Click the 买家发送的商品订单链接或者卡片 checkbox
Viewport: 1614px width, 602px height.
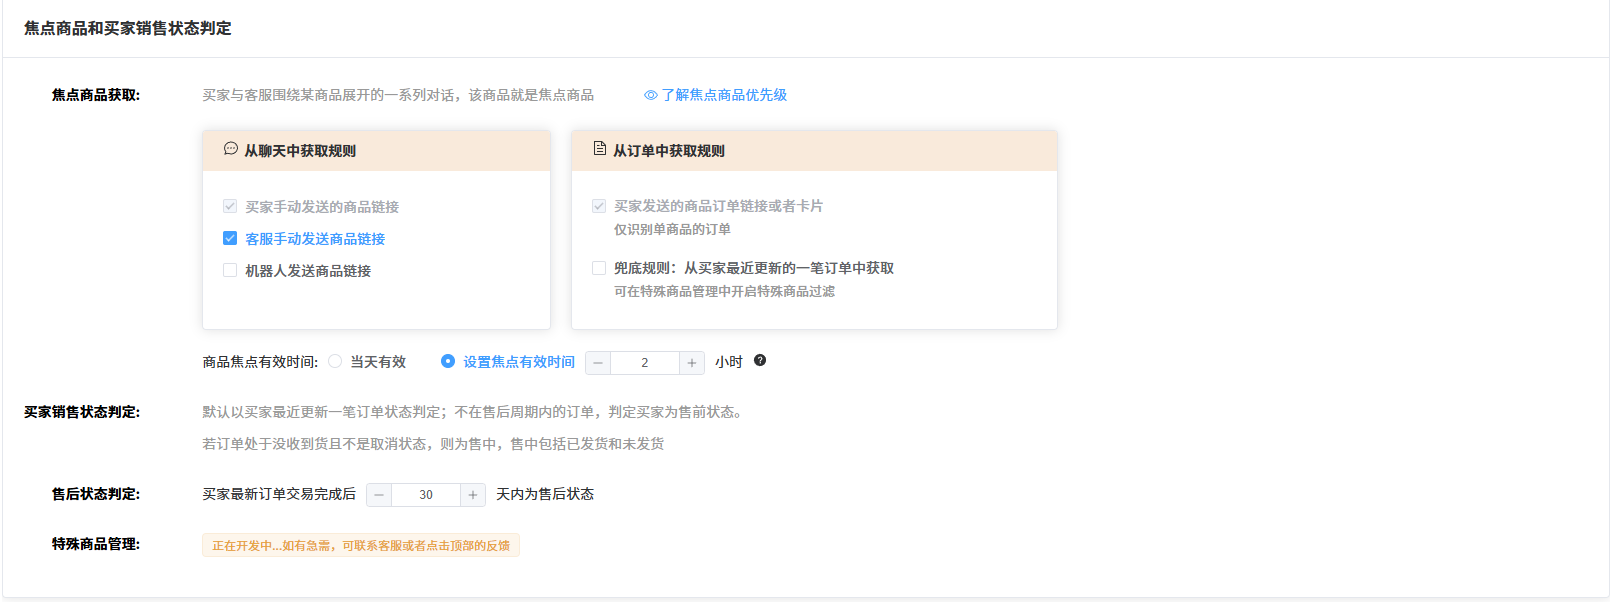coord(599,206)
